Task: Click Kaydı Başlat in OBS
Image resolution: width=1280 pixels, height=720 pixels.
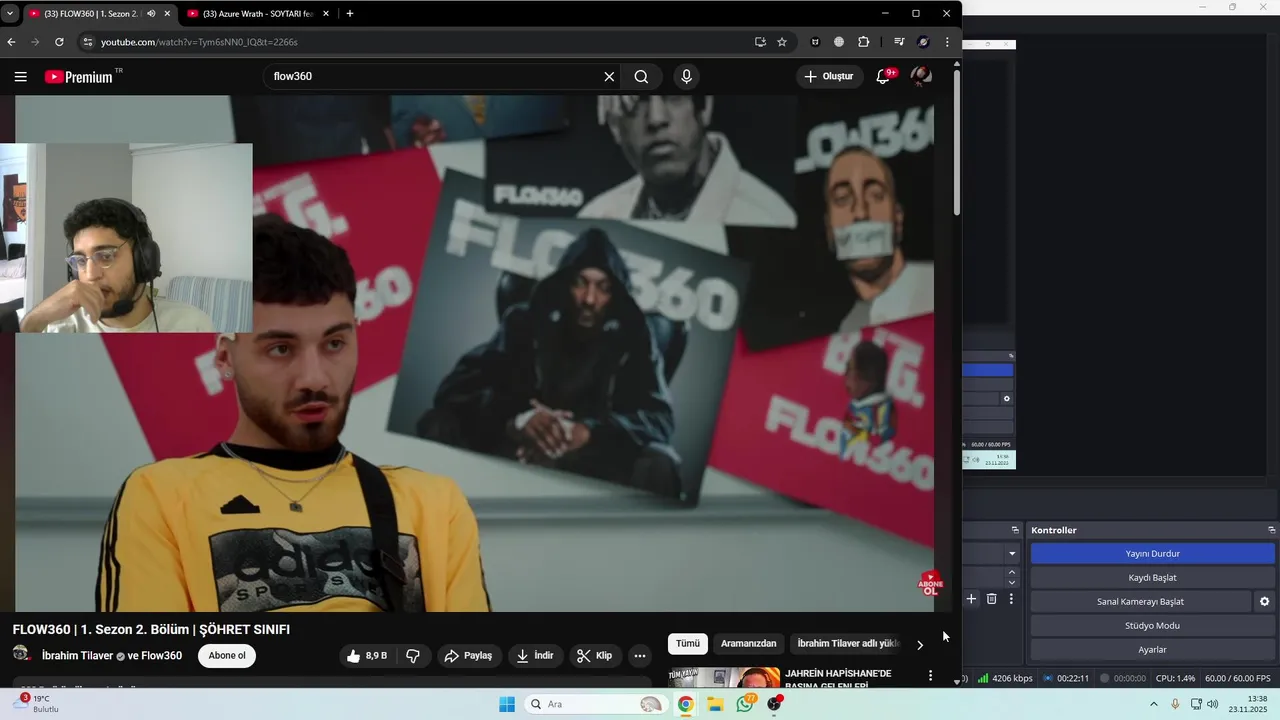Action: point(1152,578)
